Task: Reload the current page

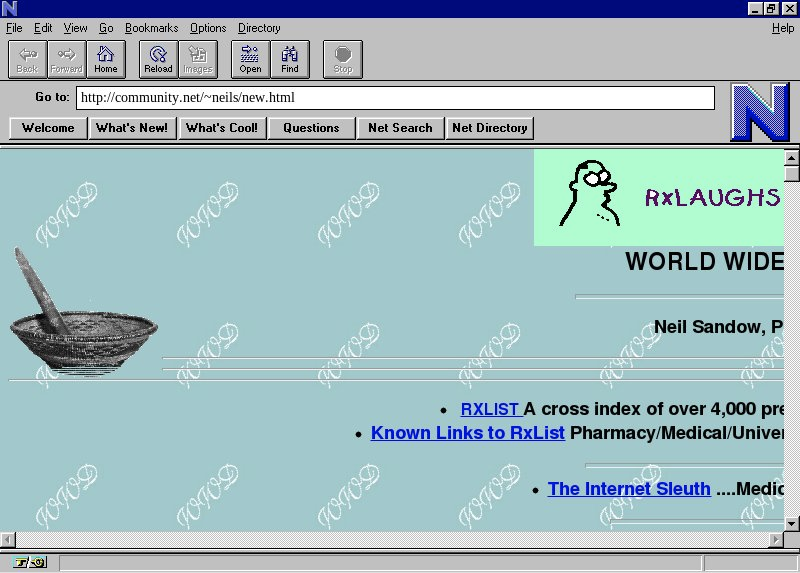Action: (158, 60)
